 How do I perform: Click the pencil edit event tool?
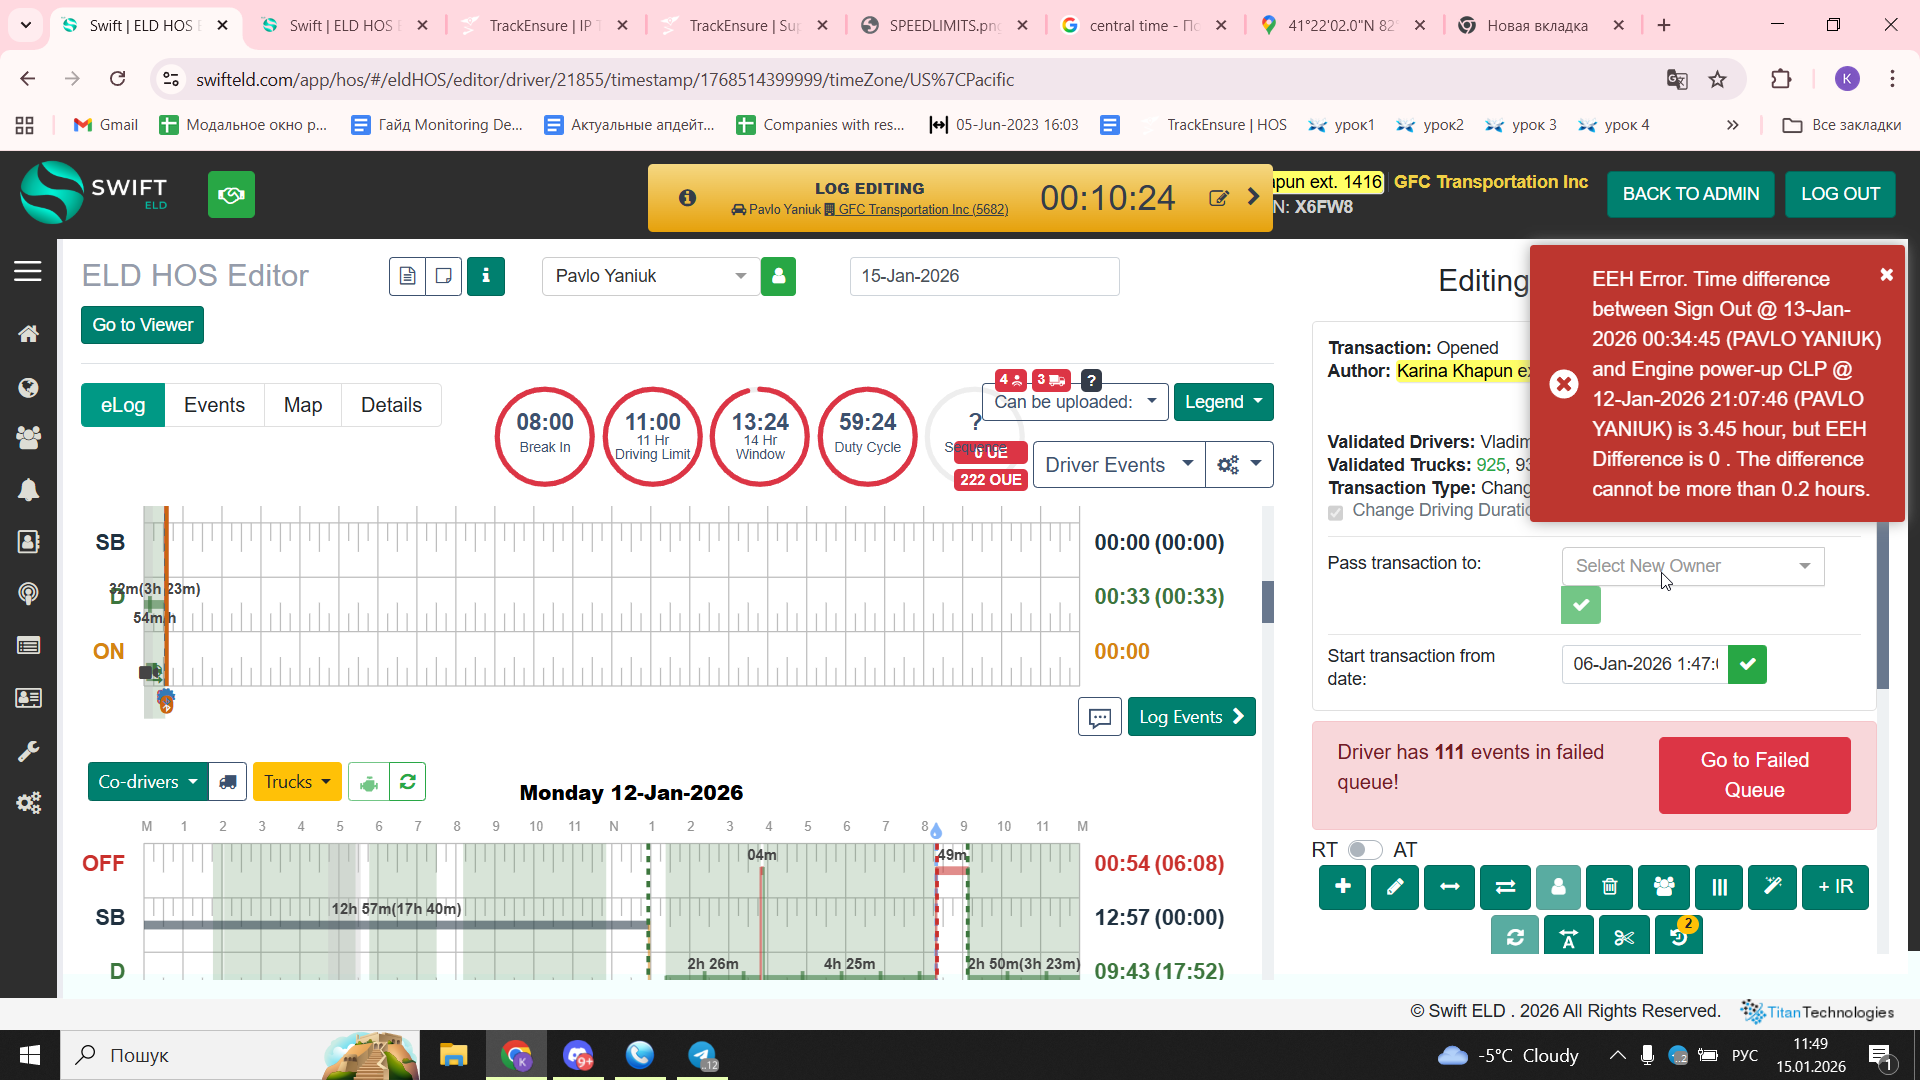(x=1395, y=887)
